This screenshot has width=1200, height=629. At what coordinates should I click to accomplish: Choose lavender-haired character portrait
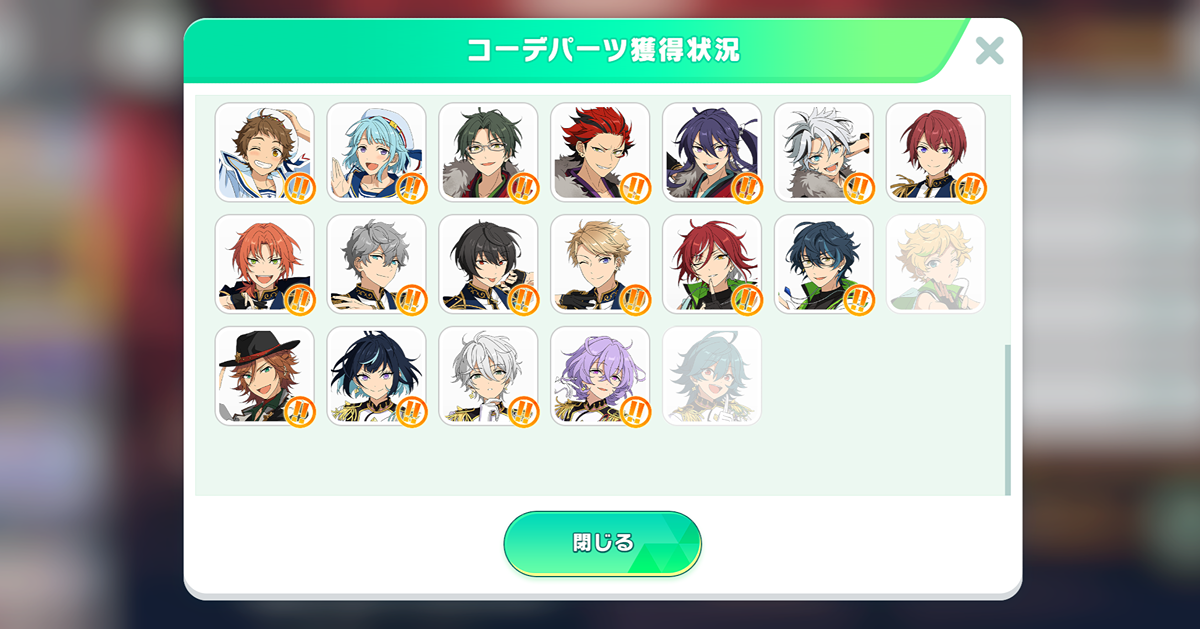pyautogui.click(x=600, y=376)
